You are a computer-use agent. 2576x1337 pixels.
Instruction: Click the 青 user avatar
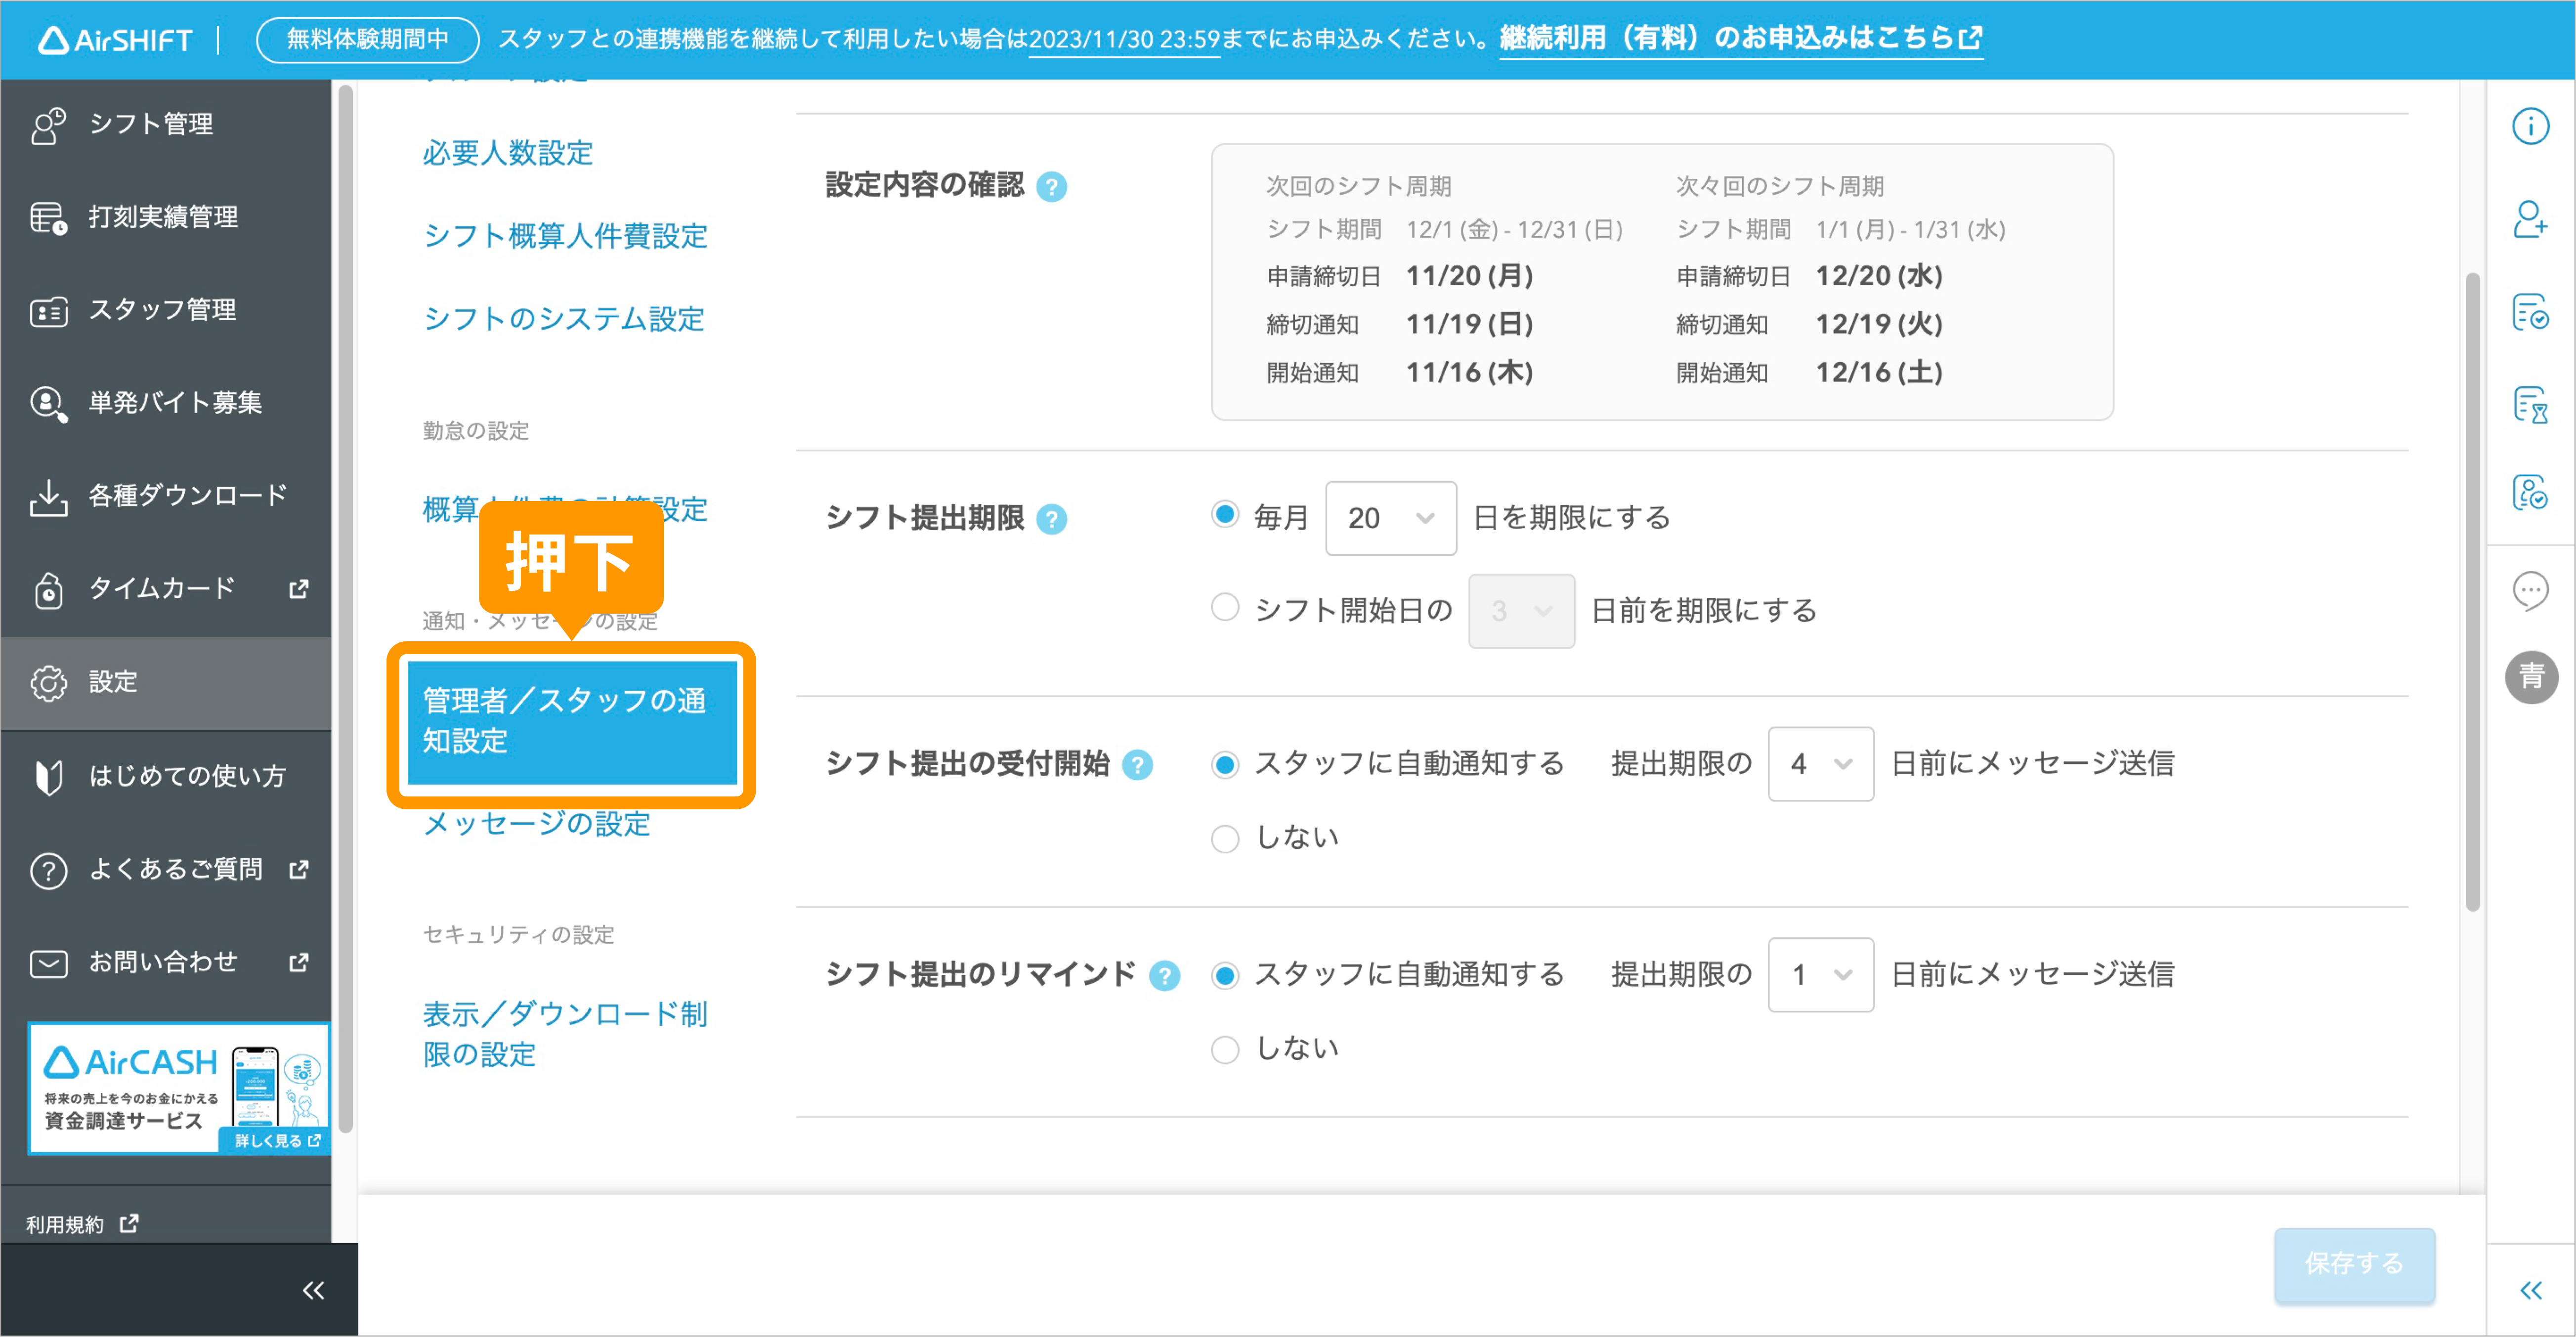coord(2531,677)
